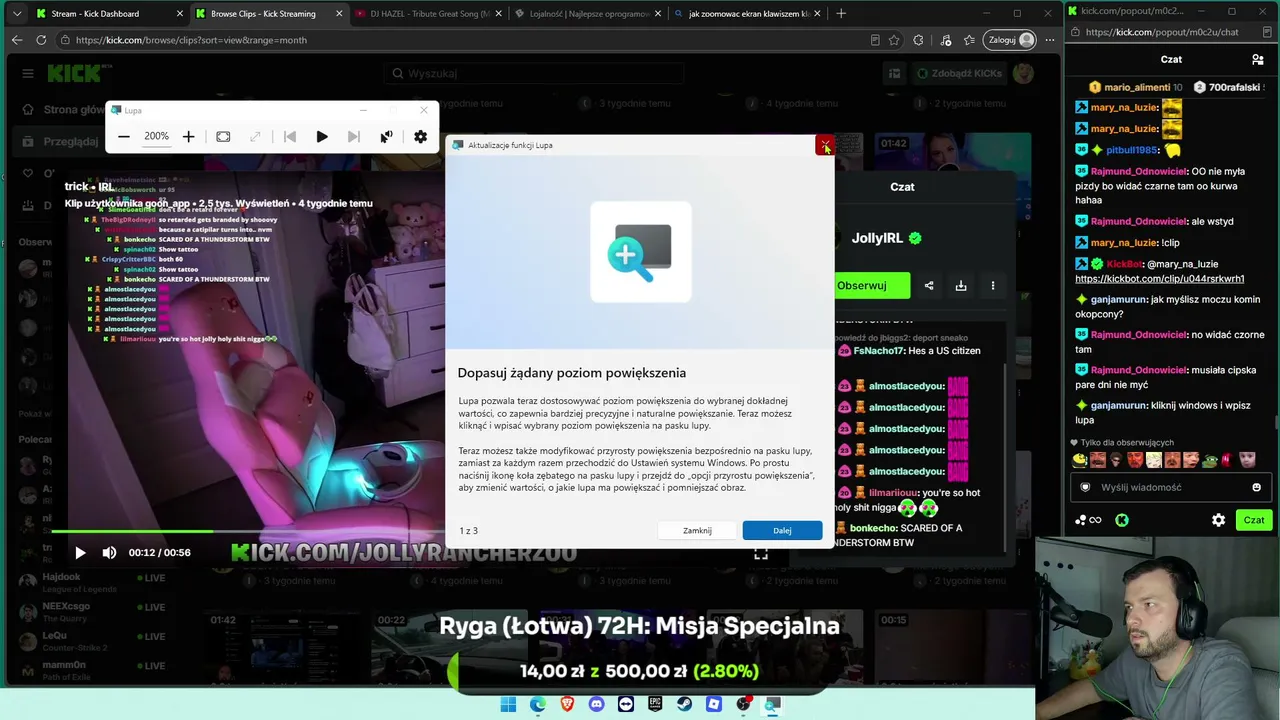Bookmark this page with star icon
The image size is (1280, 720).
[894, 40]
